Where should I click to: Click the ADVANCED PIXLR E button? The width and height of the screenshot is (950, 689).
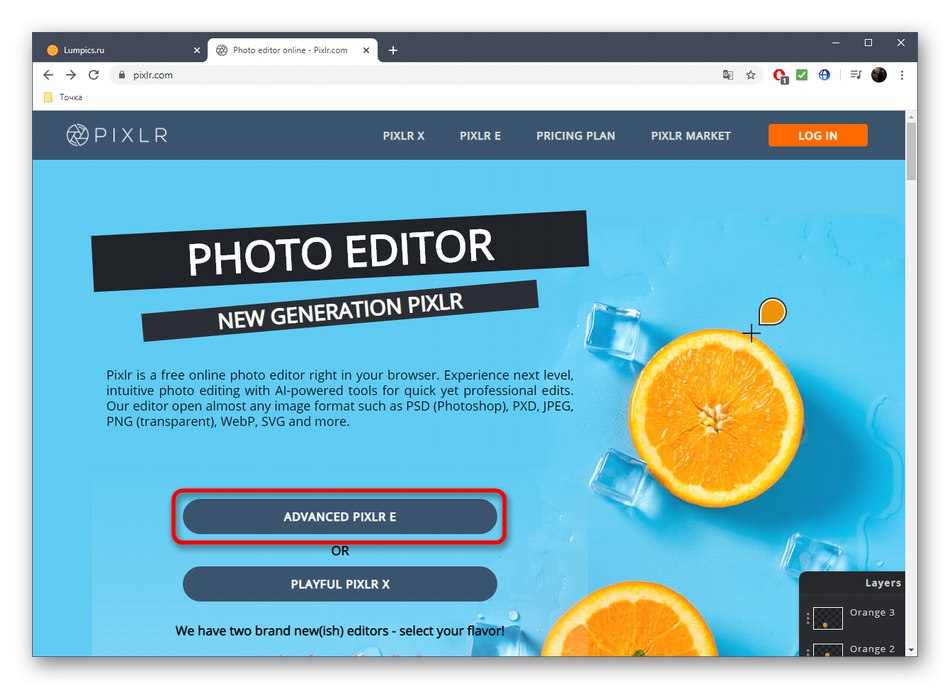coord(340,517)
